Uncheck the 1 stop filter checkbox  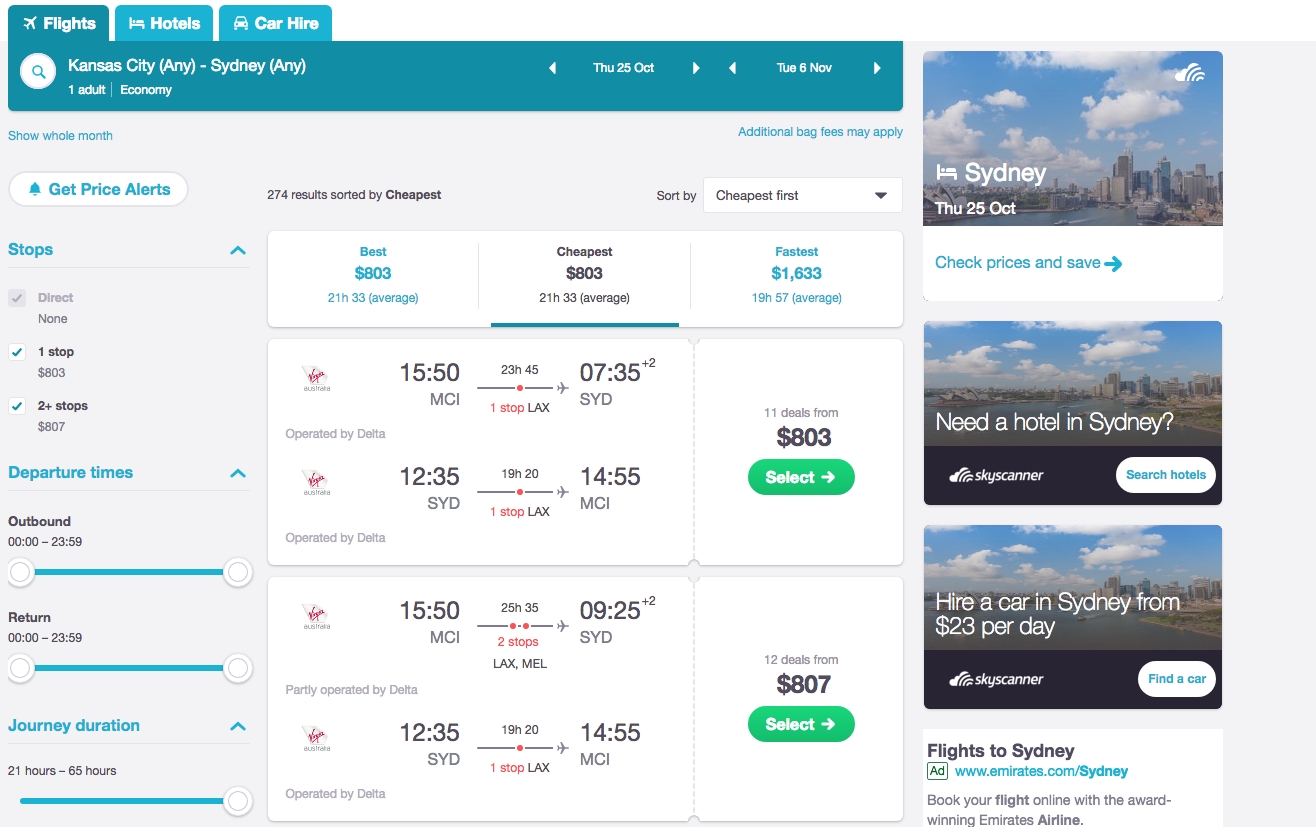(x=17, y=352)
